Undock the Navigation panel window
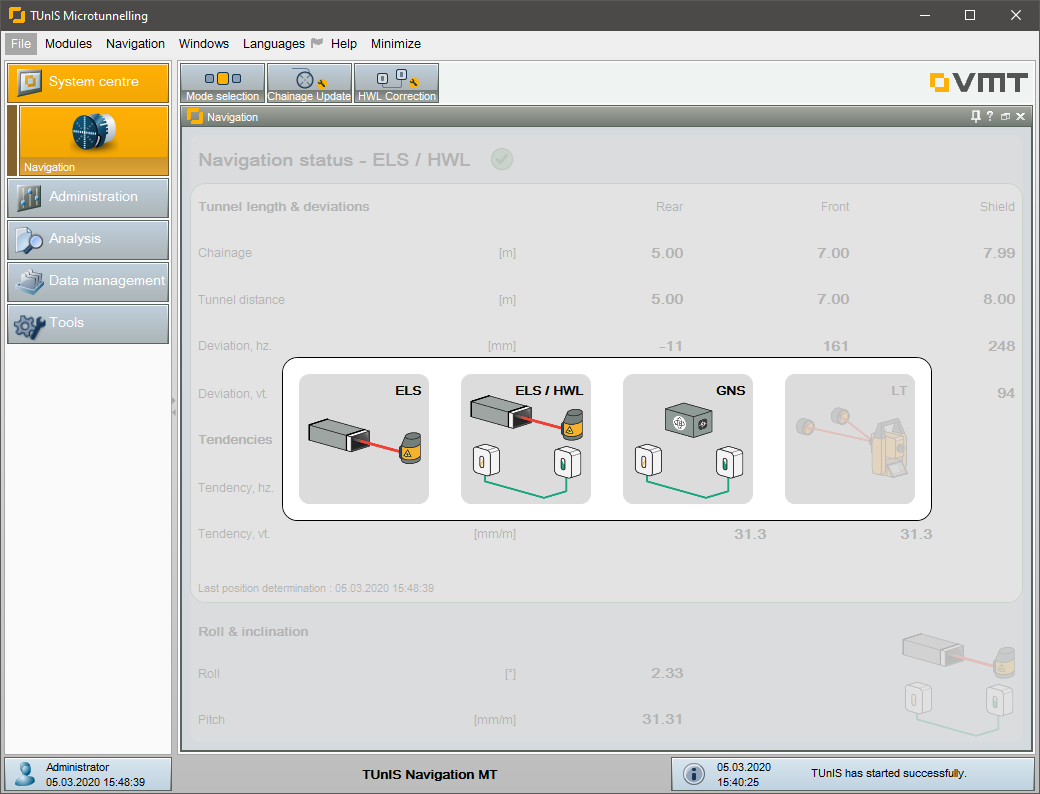This screenshot has width=1040, height=794. coord(1006,117)
